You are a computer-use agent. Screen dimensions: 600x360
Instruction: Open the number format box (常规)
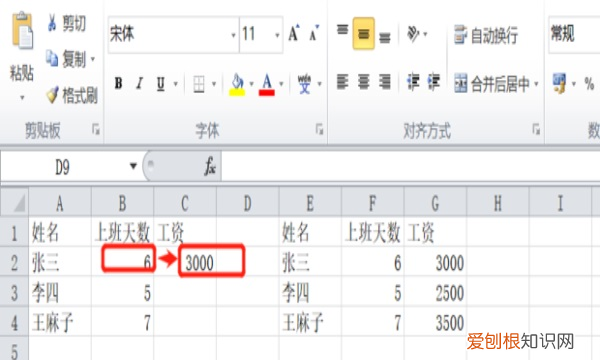[574, 34]
